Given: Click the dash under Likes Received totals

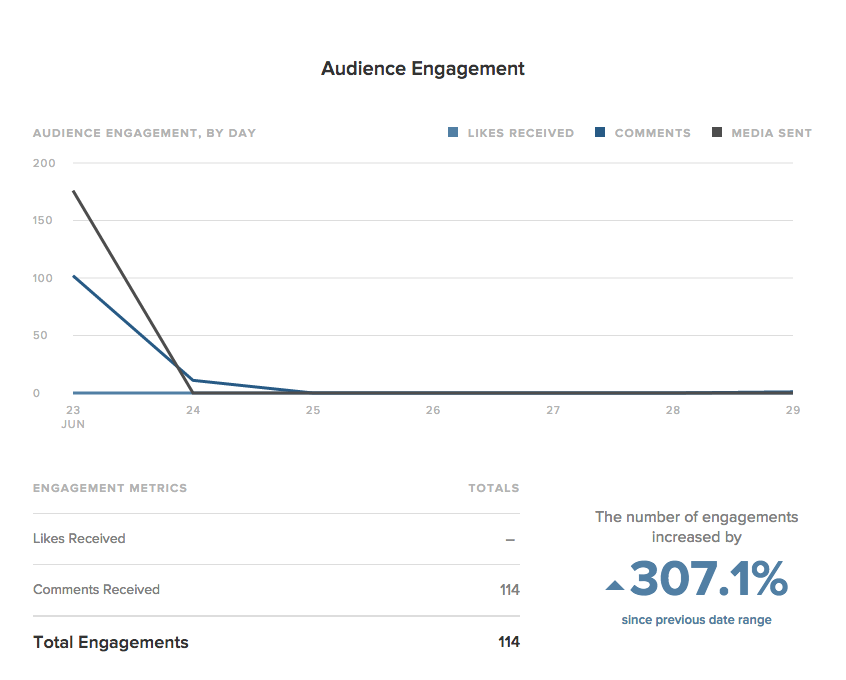Looking at the screenshot, I should point(509,539).
